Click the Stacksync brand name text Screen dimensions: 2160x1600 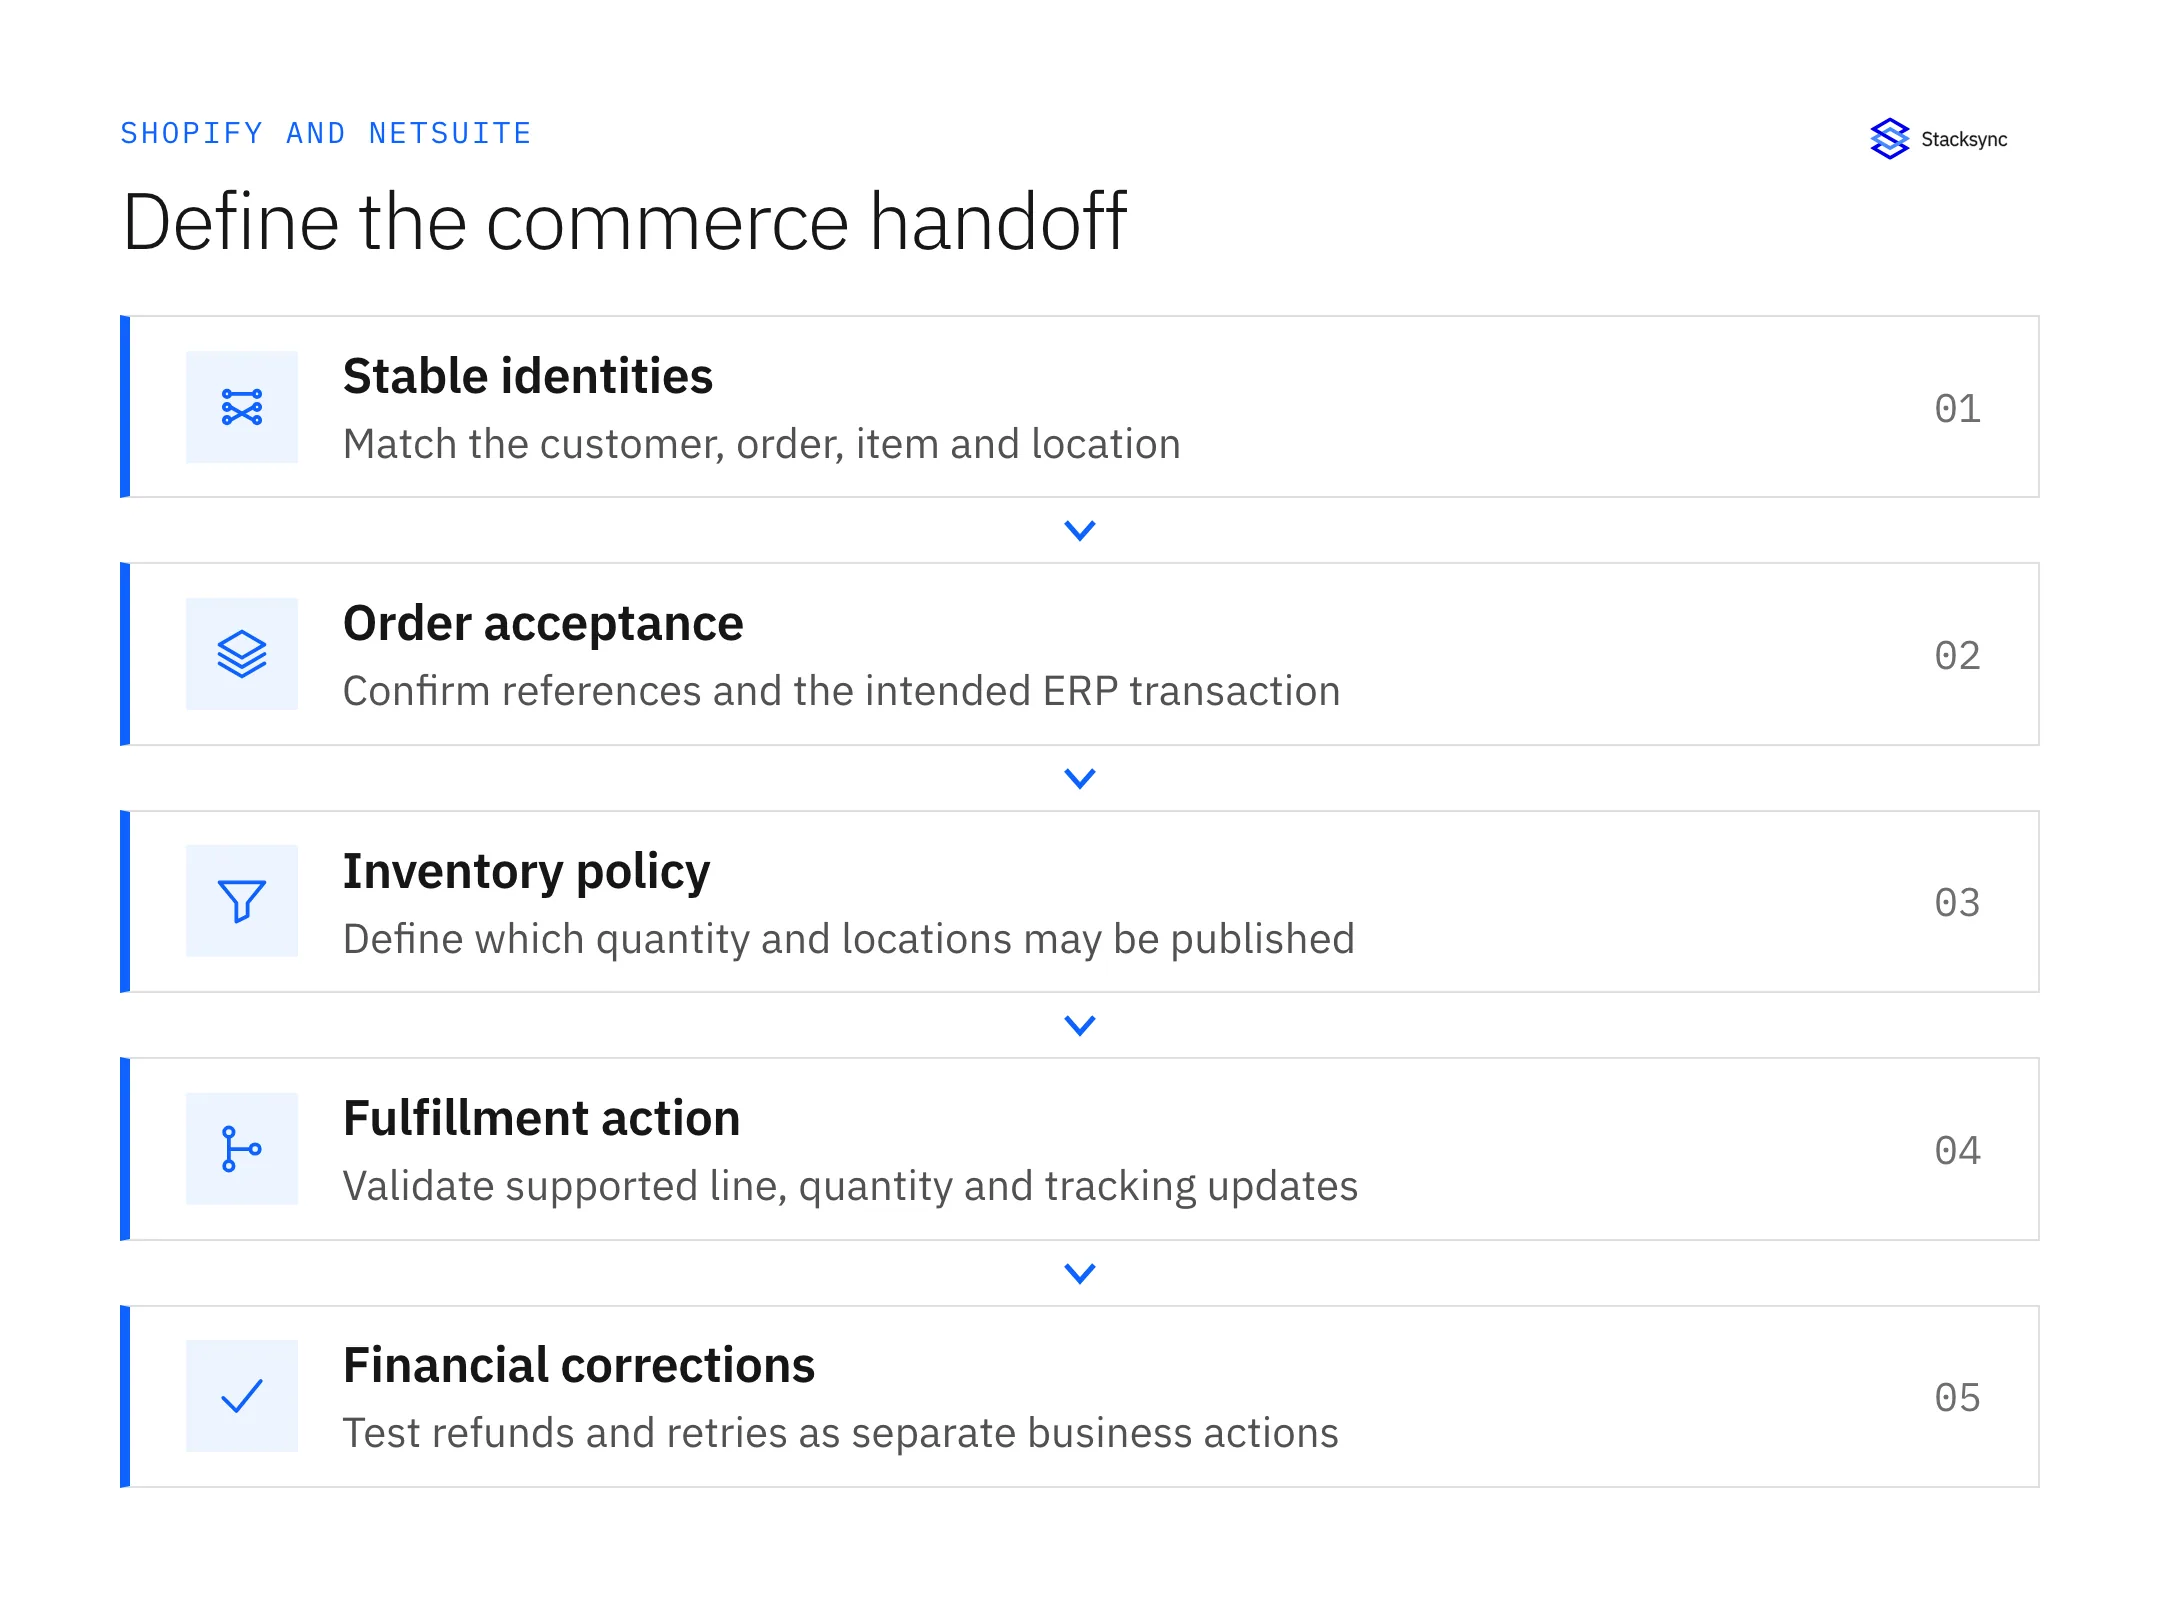click(1964, 139)
